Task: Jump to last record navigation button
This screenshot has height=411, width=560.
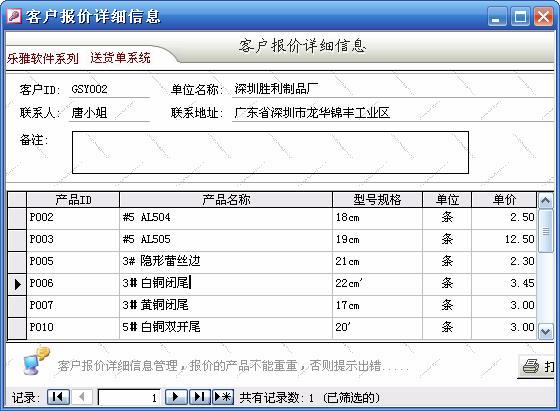Action: 200,397
